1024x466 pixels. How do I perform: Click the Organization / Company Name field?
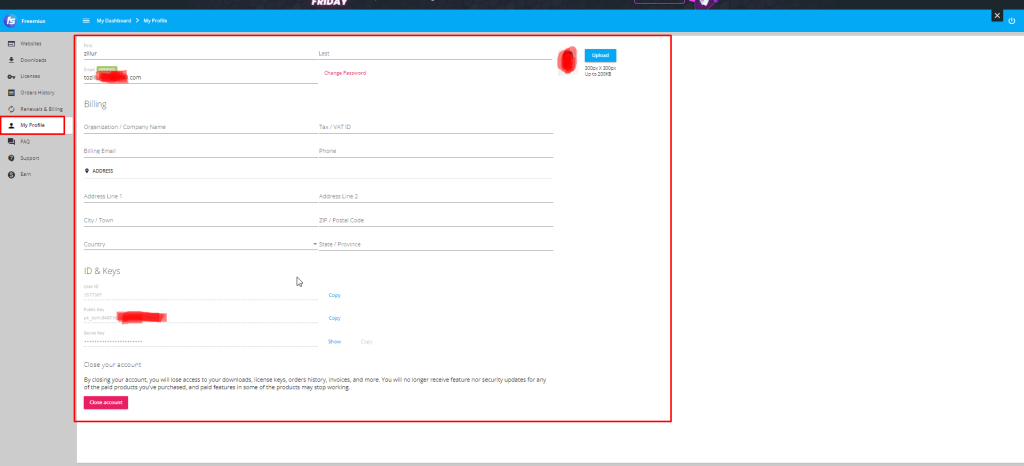click(200, 127)
